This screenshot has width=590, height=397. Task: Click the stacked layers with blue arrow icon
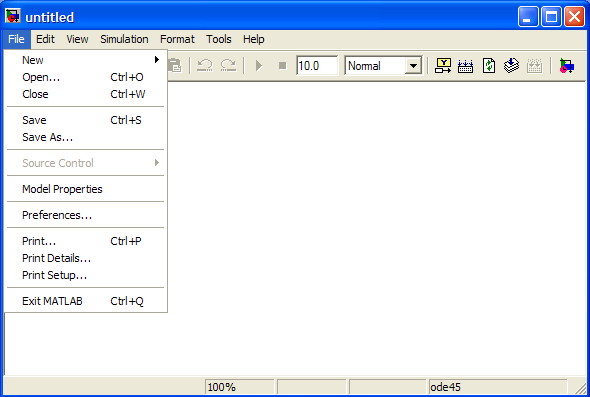(511, 66)
